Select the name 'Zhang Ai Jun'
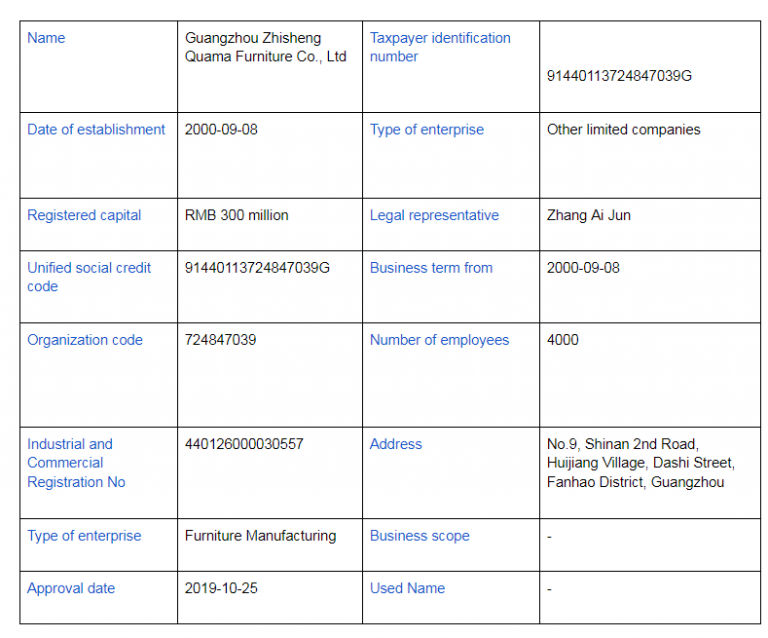 (589, 215)
